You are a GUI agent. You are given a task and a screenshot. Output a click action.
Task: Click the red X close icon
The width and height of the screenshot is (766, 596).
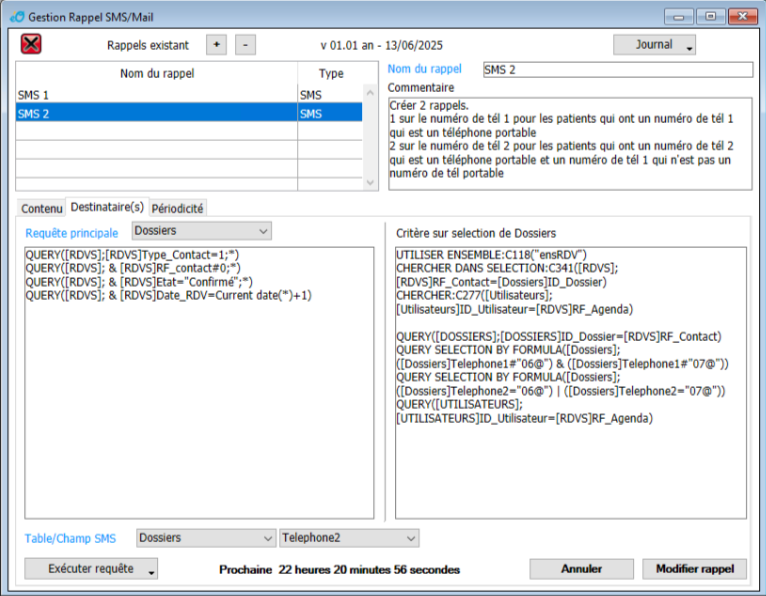(32, 44)
